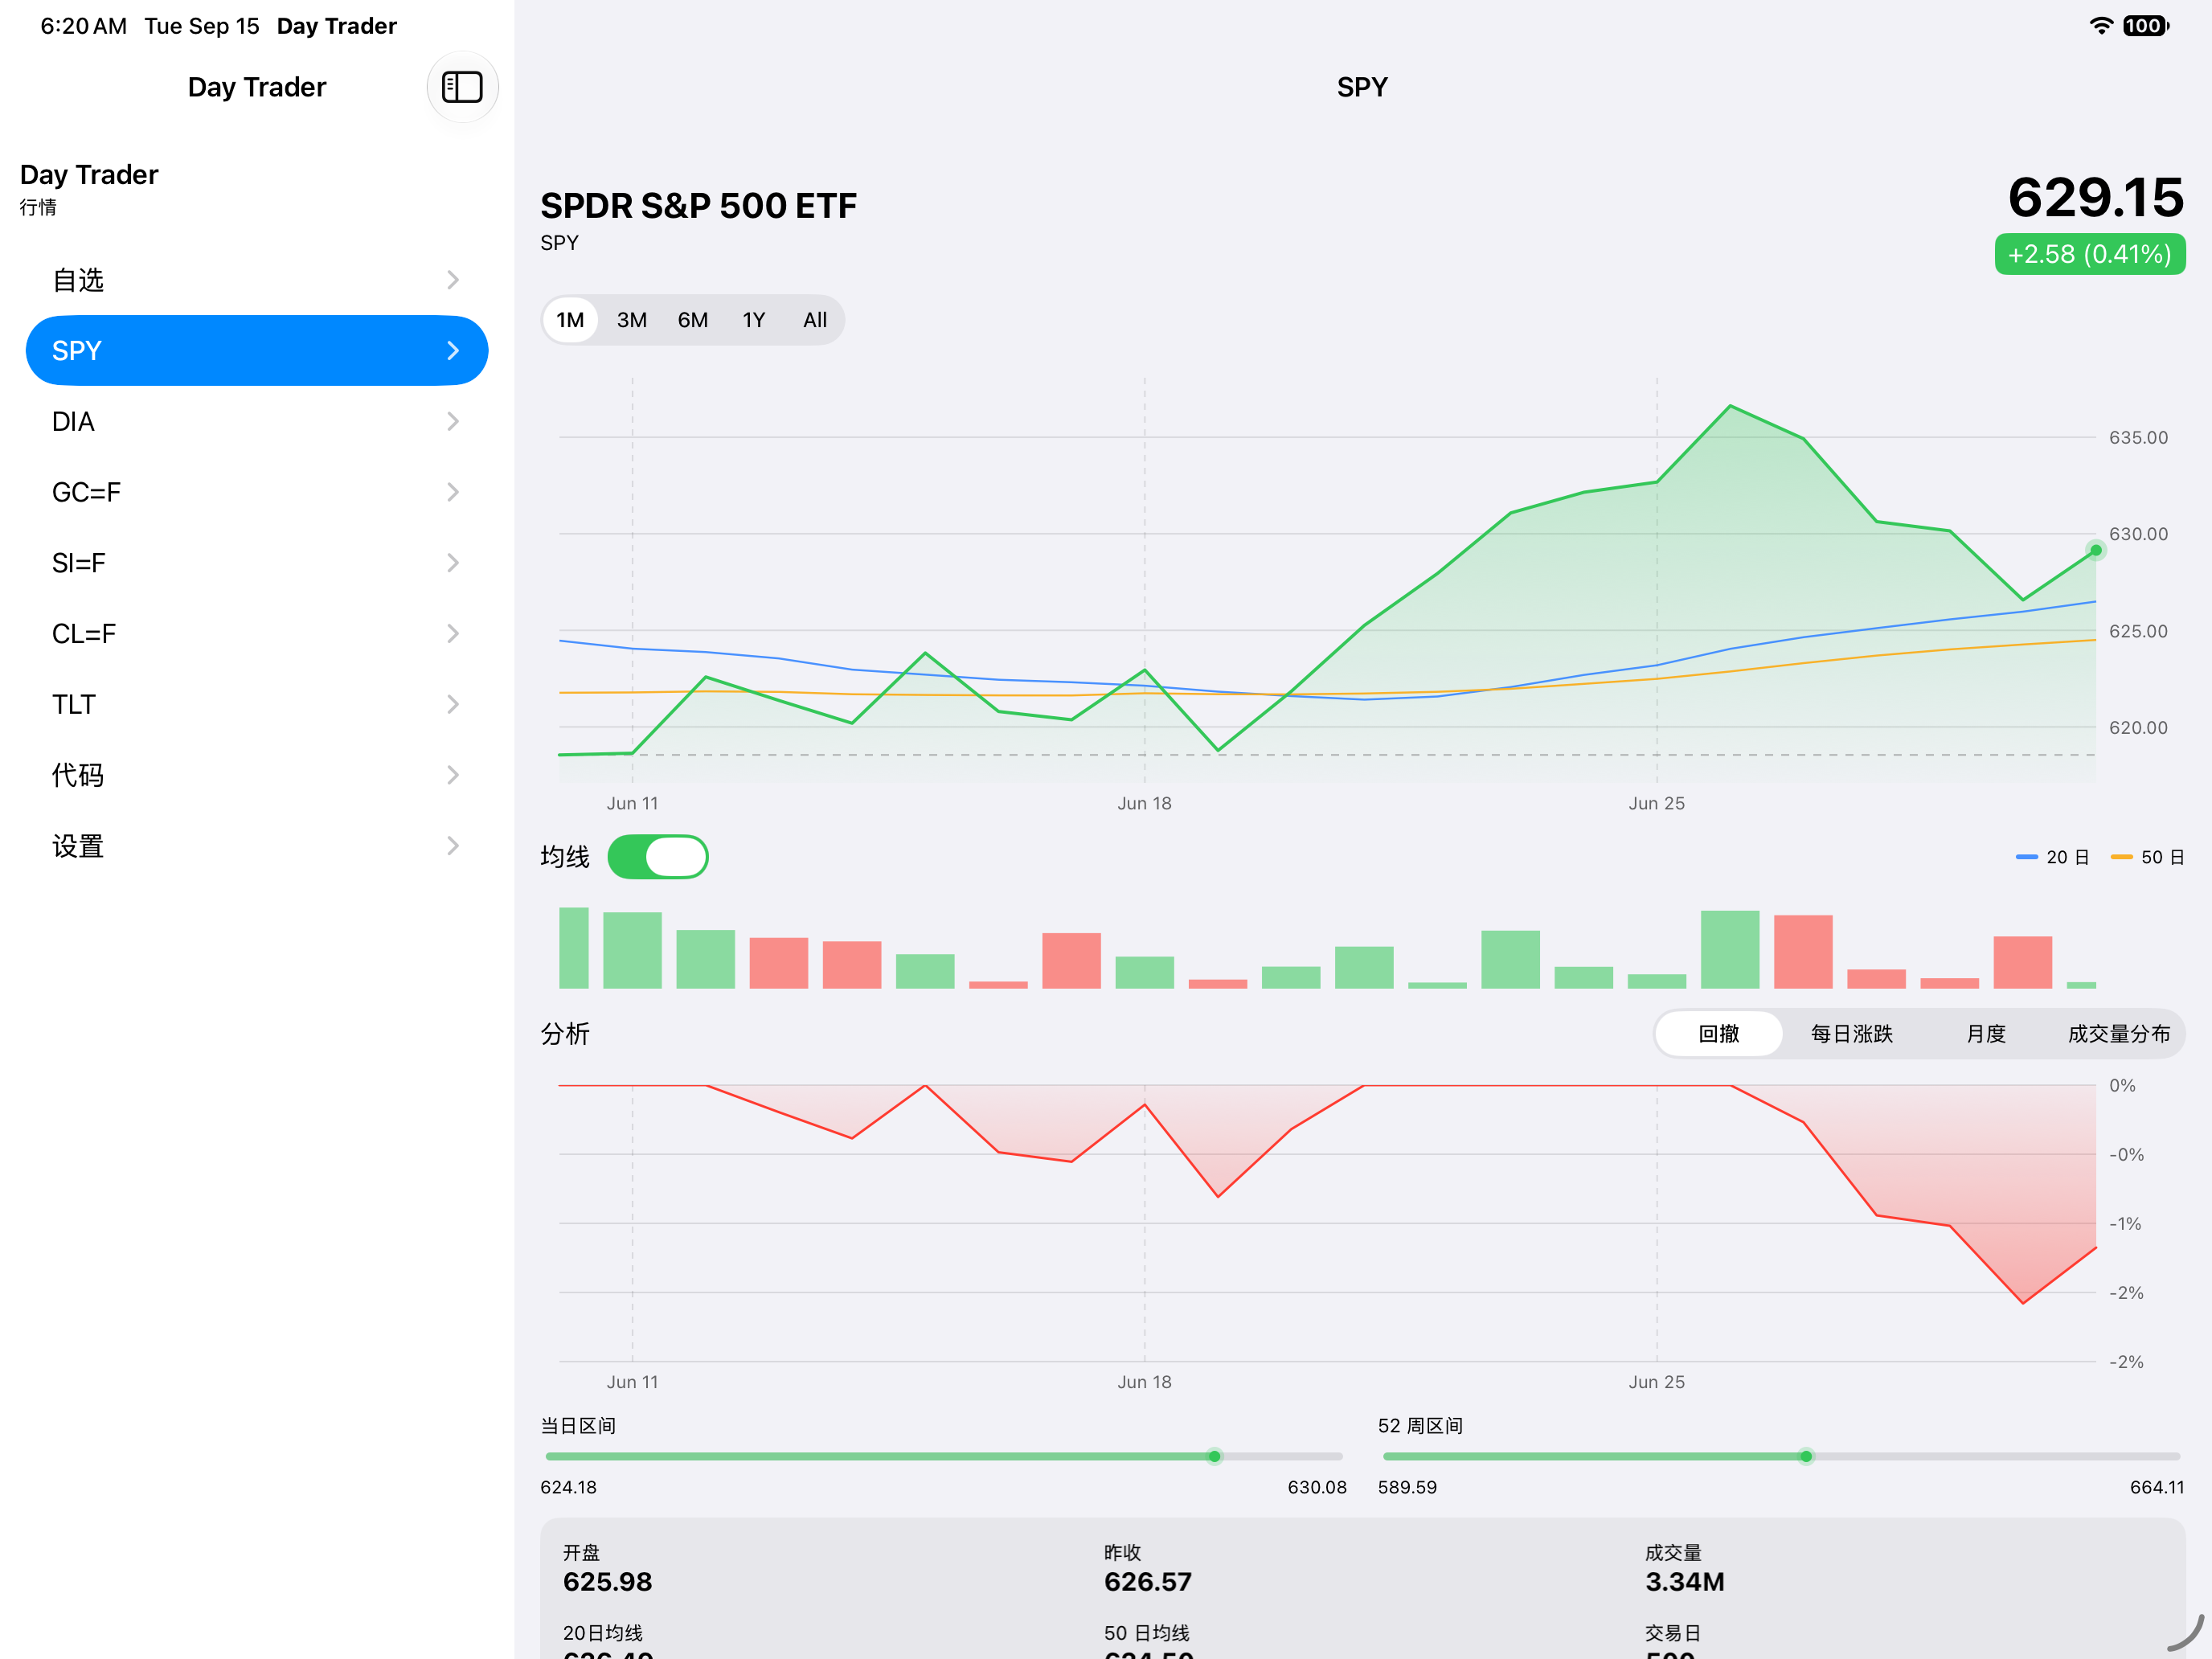Screen dimensions: 2212x1659
Task: Tap the latest price dot on chart
Action: [x=2096, y=550]
